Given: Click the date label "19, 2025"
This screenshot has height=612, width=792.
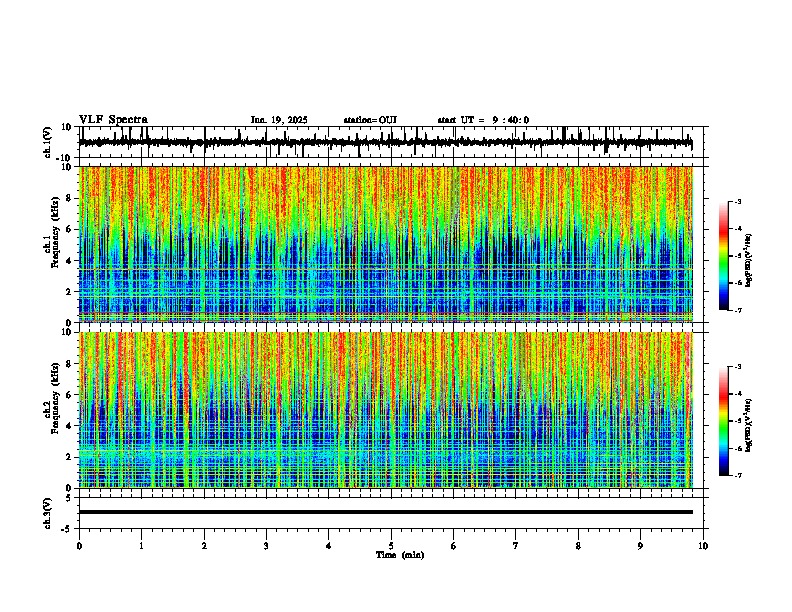Looking at the screenshot, I should click(287, 120).
